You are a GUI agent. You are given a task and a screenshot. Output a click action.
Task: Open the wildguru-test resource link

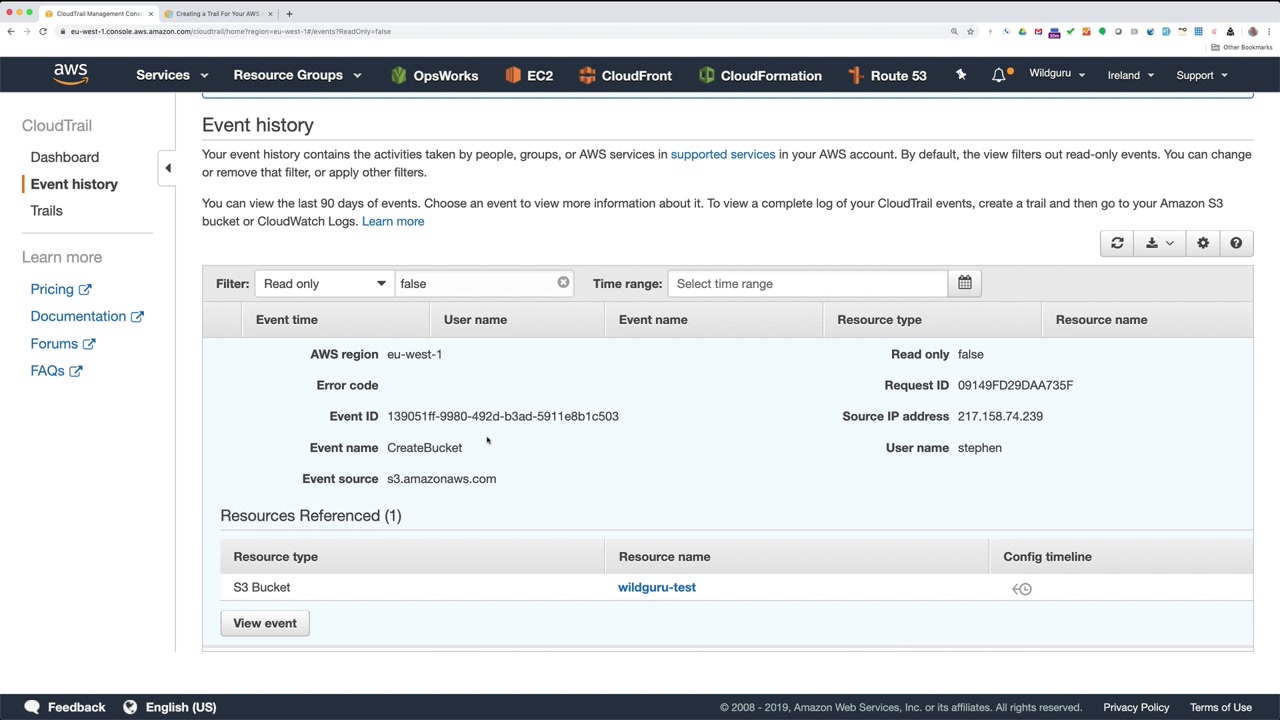(657, 587)
